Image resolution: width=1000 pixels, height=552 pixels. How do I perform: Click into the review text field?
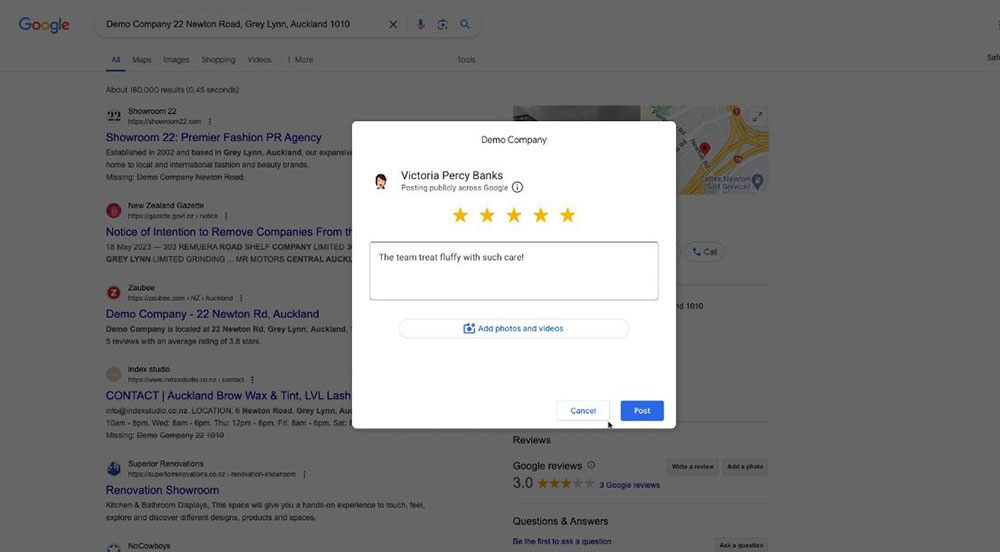[x=513, y=271]
